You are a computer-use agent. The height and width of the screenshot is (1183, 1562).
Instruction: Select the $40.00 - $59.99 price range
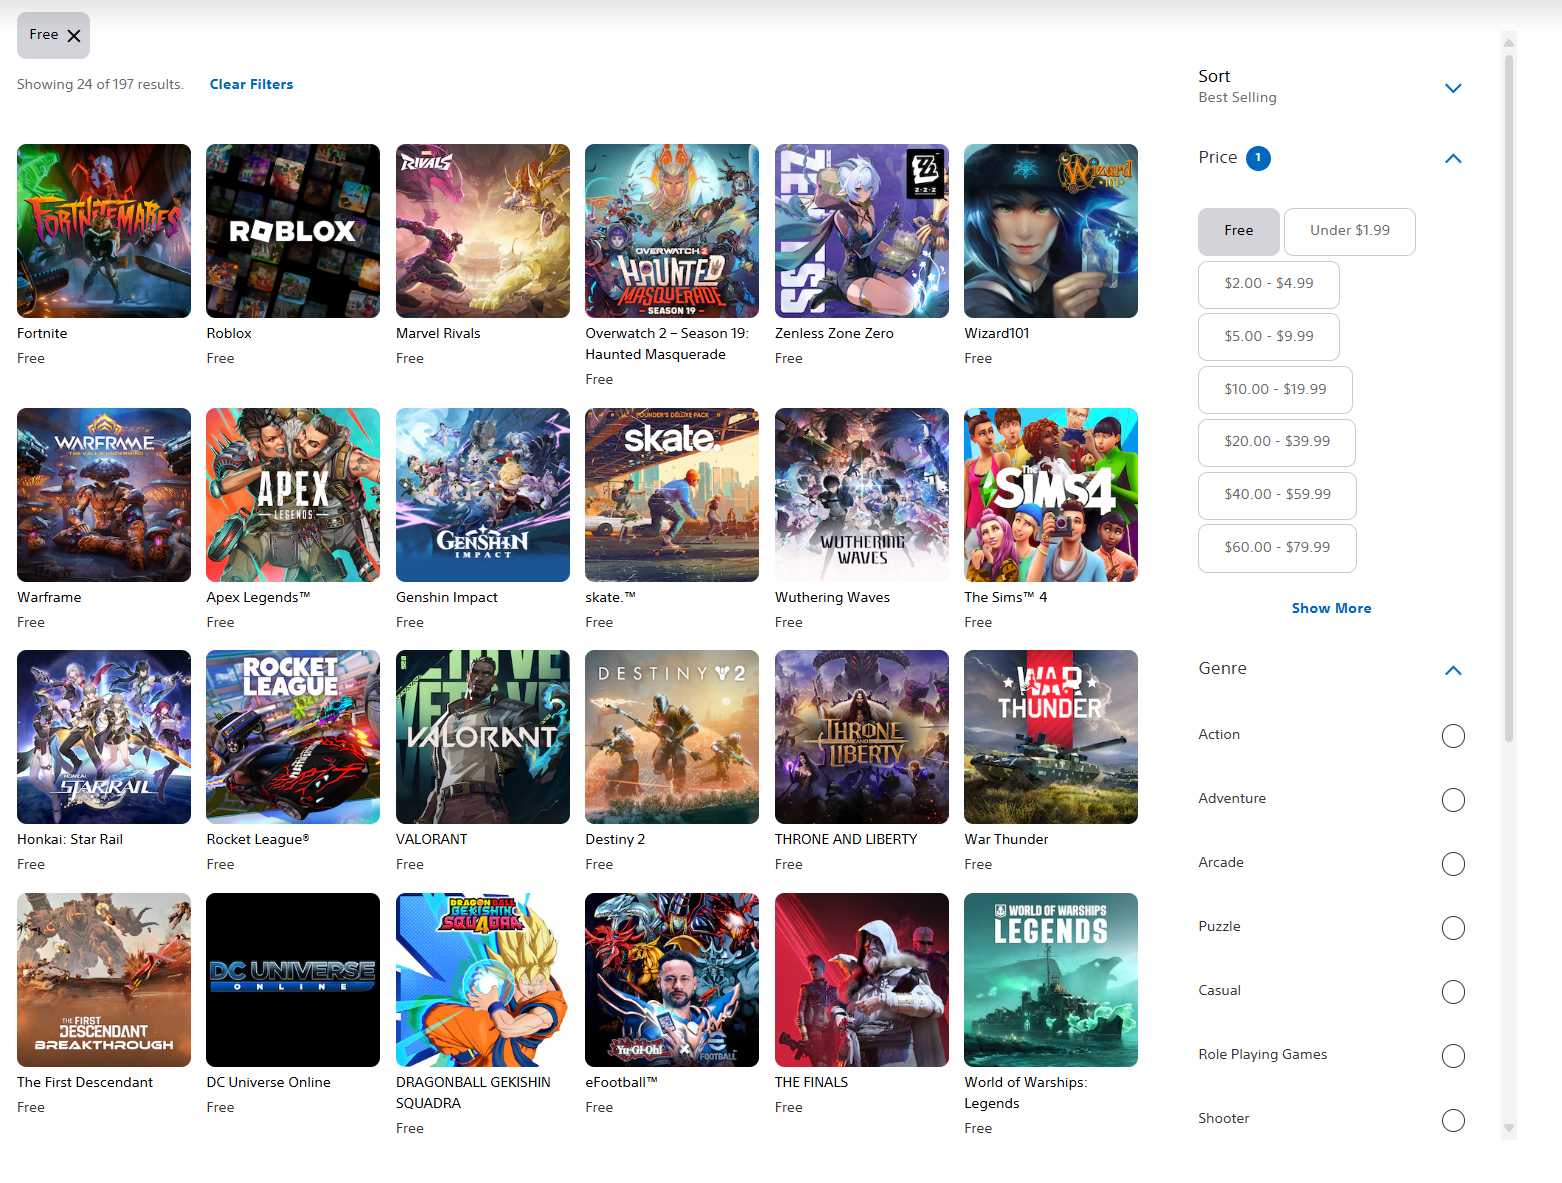coord(1278,495)
